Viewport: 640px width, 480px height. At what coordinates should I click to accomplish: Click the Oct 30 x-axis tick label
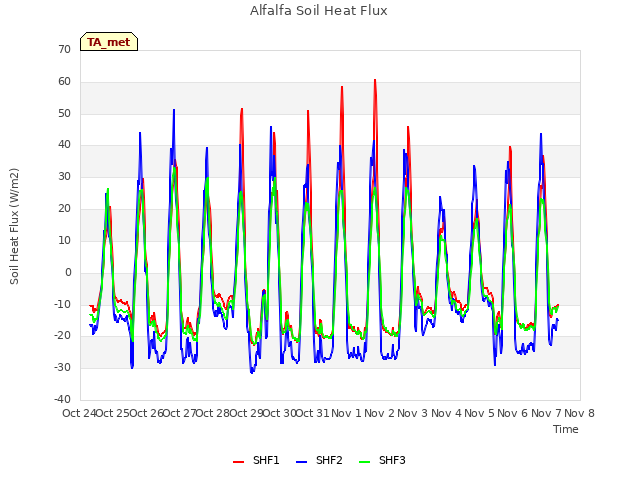279,413
